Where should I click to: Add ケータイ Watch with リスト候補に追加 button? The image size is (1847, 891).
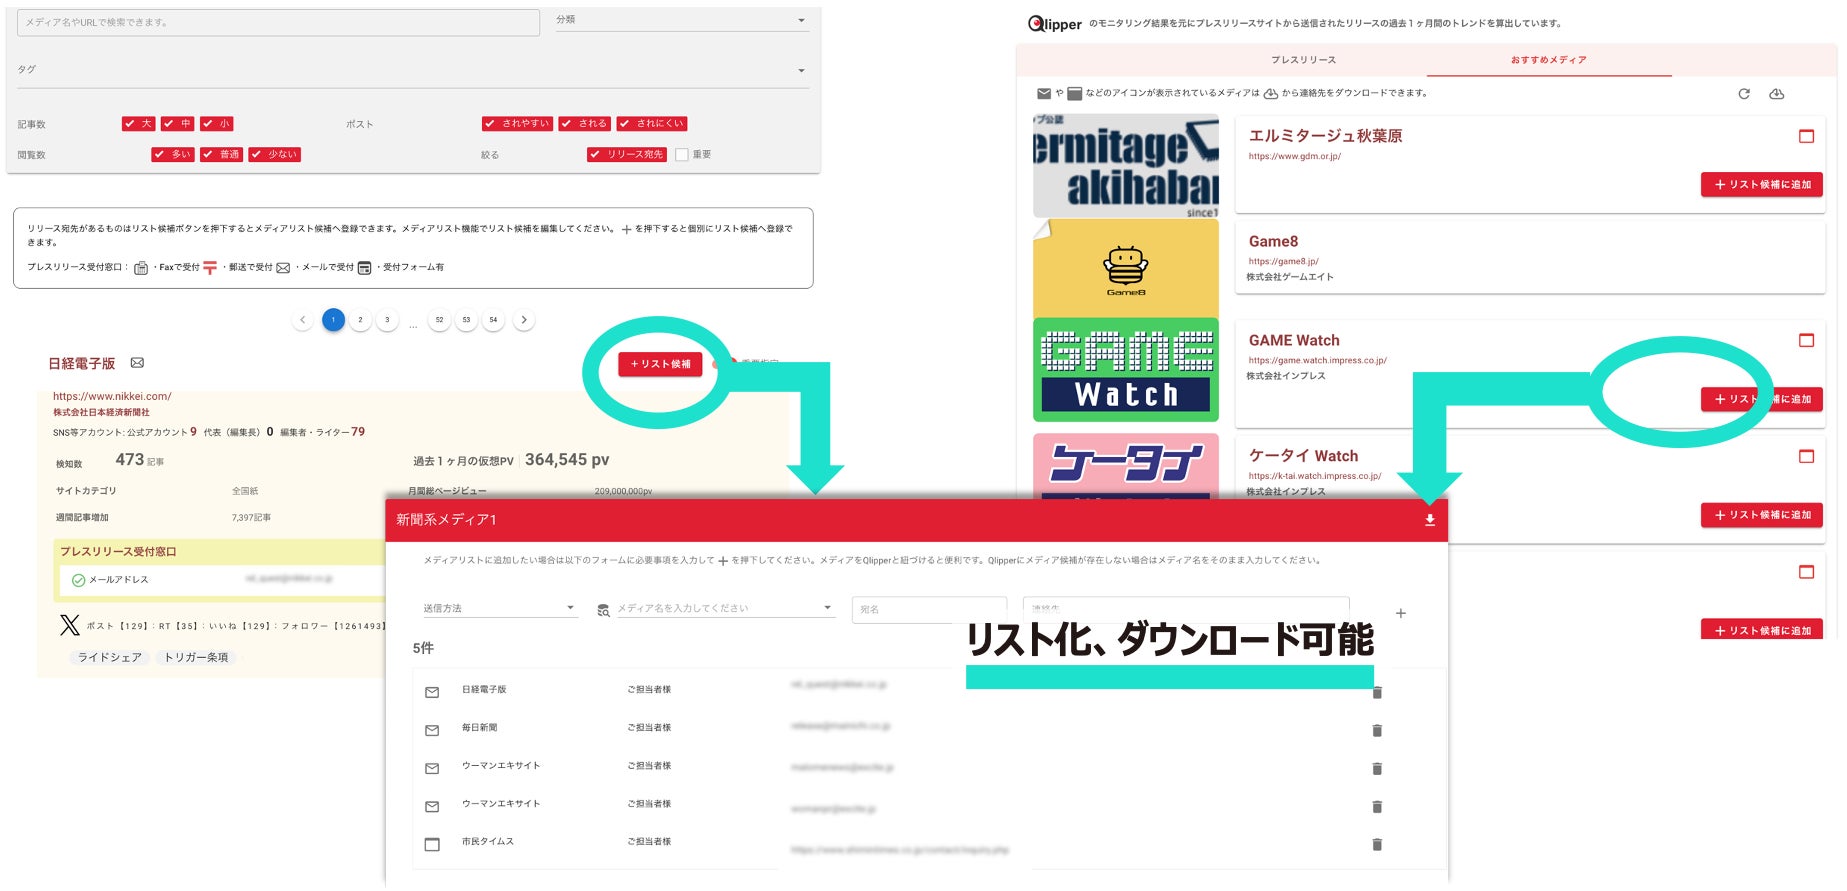1762,515
